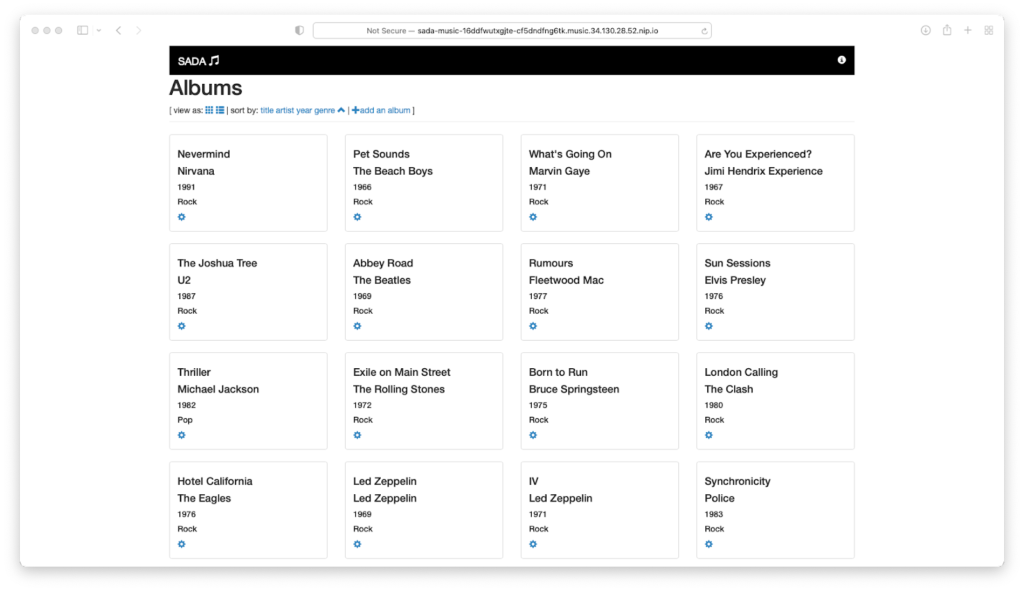Click the privacy shield icon
This screenshot has width=1024, height=591.
(299, 30)
